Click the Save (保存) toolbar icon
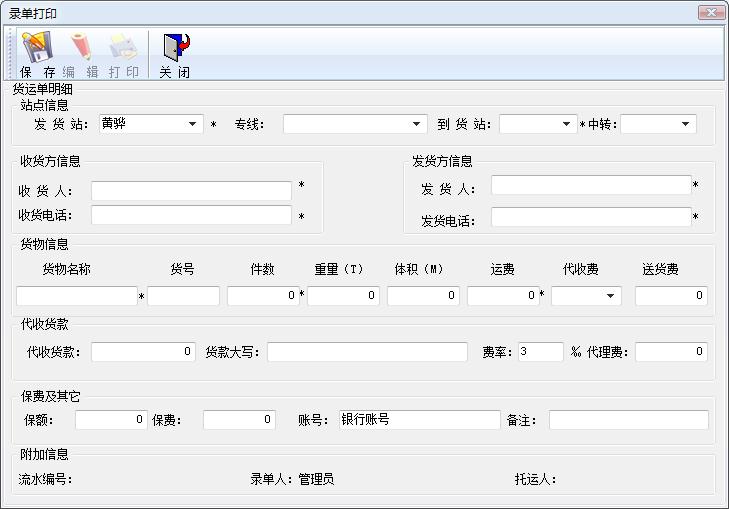Image resolution: width=729 pixels, height=509 pixels. coord(37,47)
